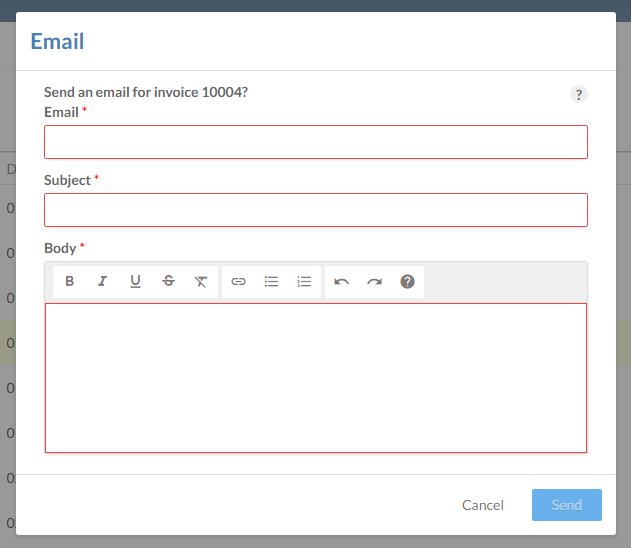Click the question mark help badge
The height and width of the screenshot is (548, 631).
pos(579,94)
